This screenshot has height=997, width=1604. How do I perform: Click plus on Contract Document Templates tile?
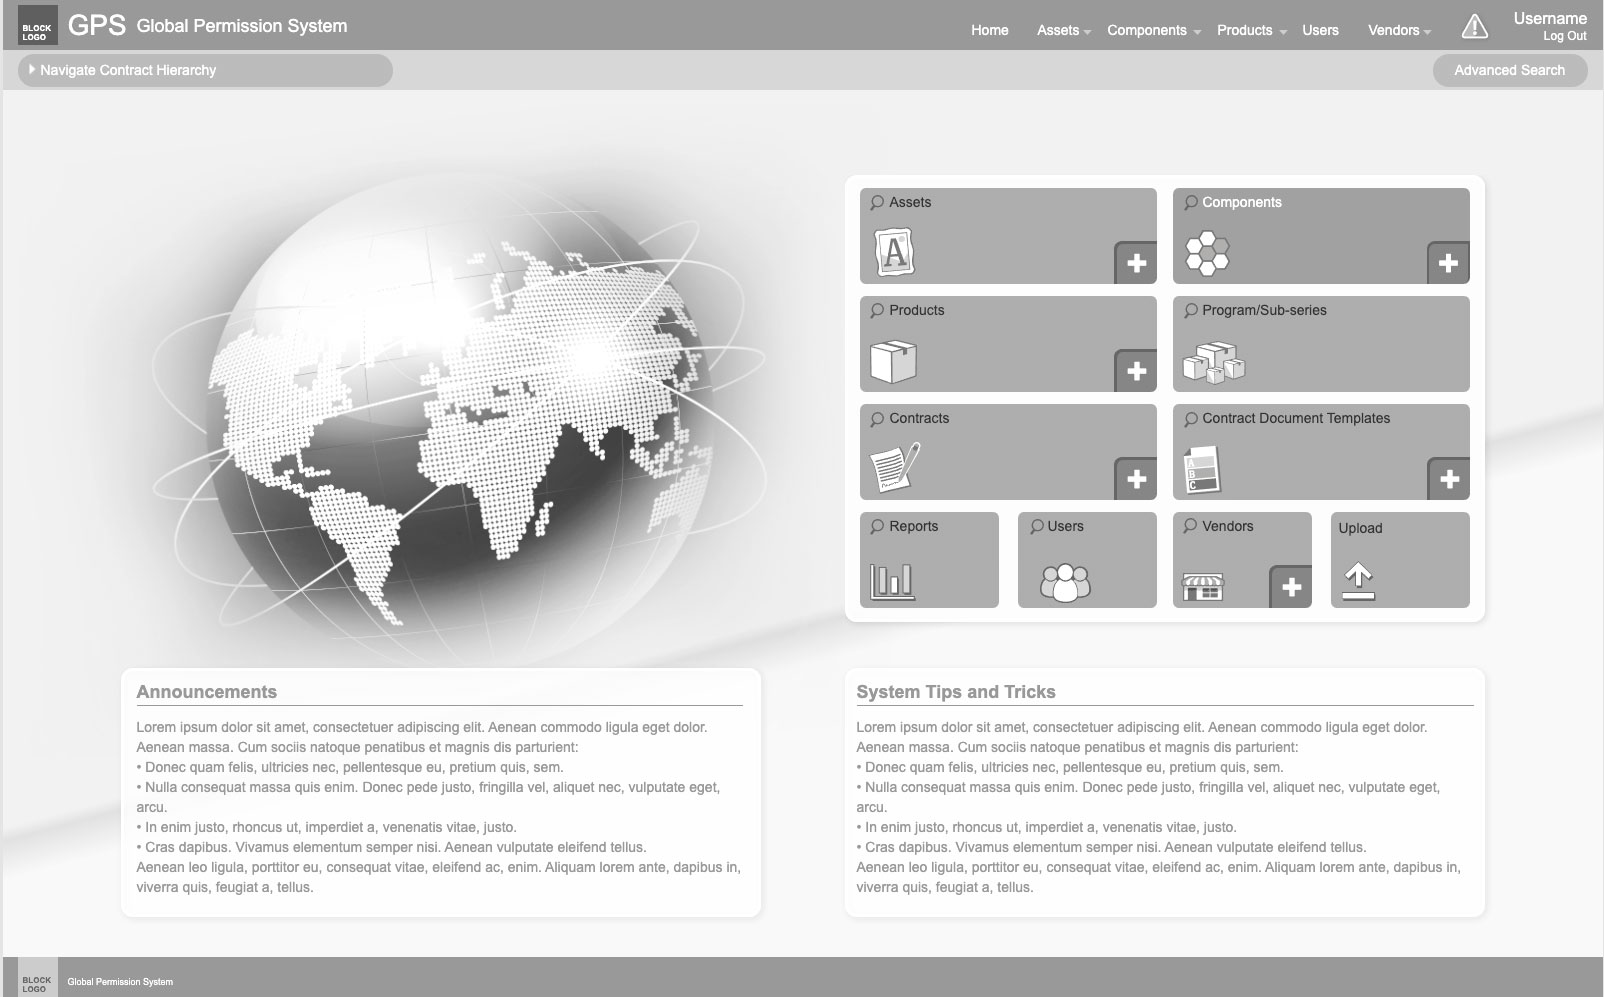click(x=1448, y=480)
